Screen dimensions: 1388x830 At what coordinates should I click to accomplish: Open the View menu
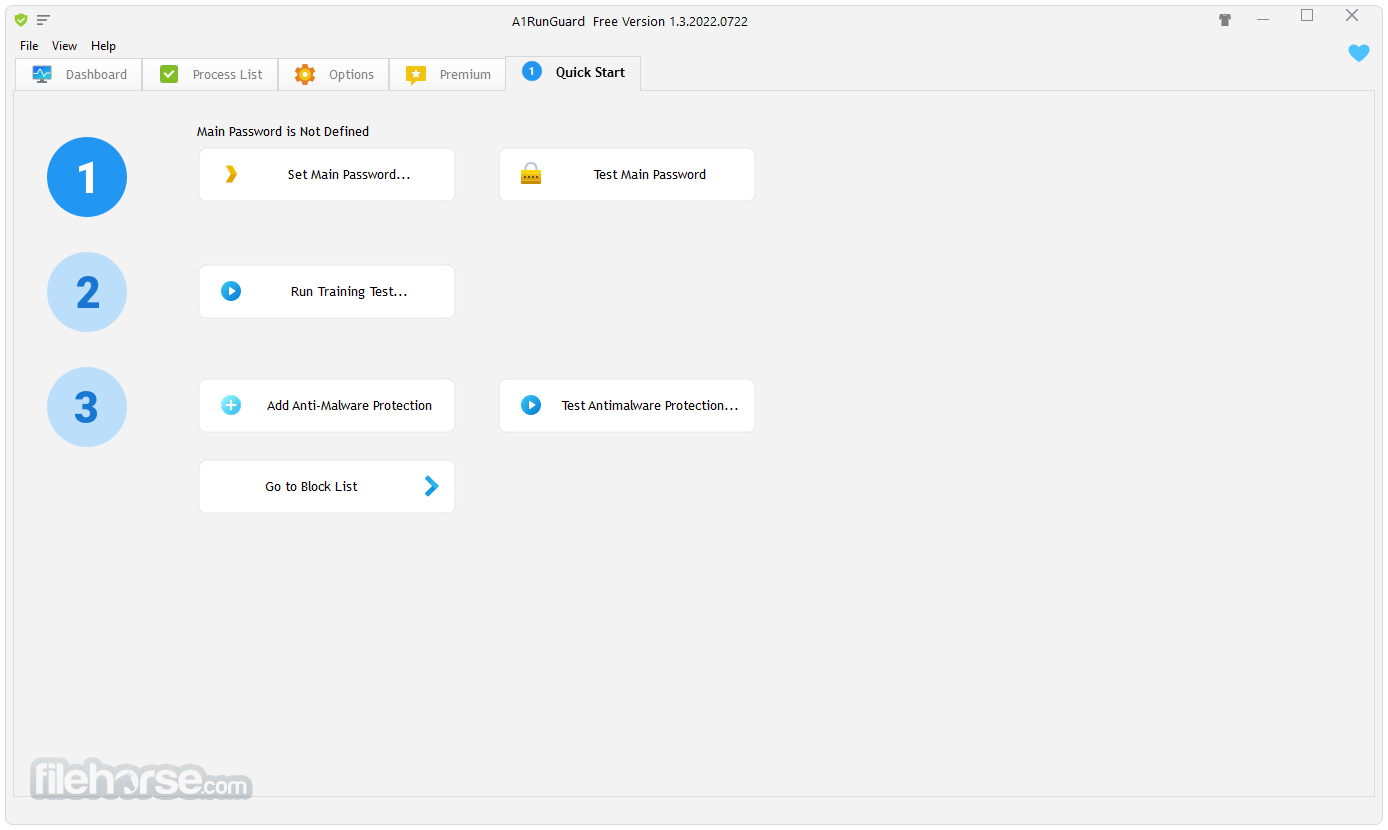[x=65, y=46]
